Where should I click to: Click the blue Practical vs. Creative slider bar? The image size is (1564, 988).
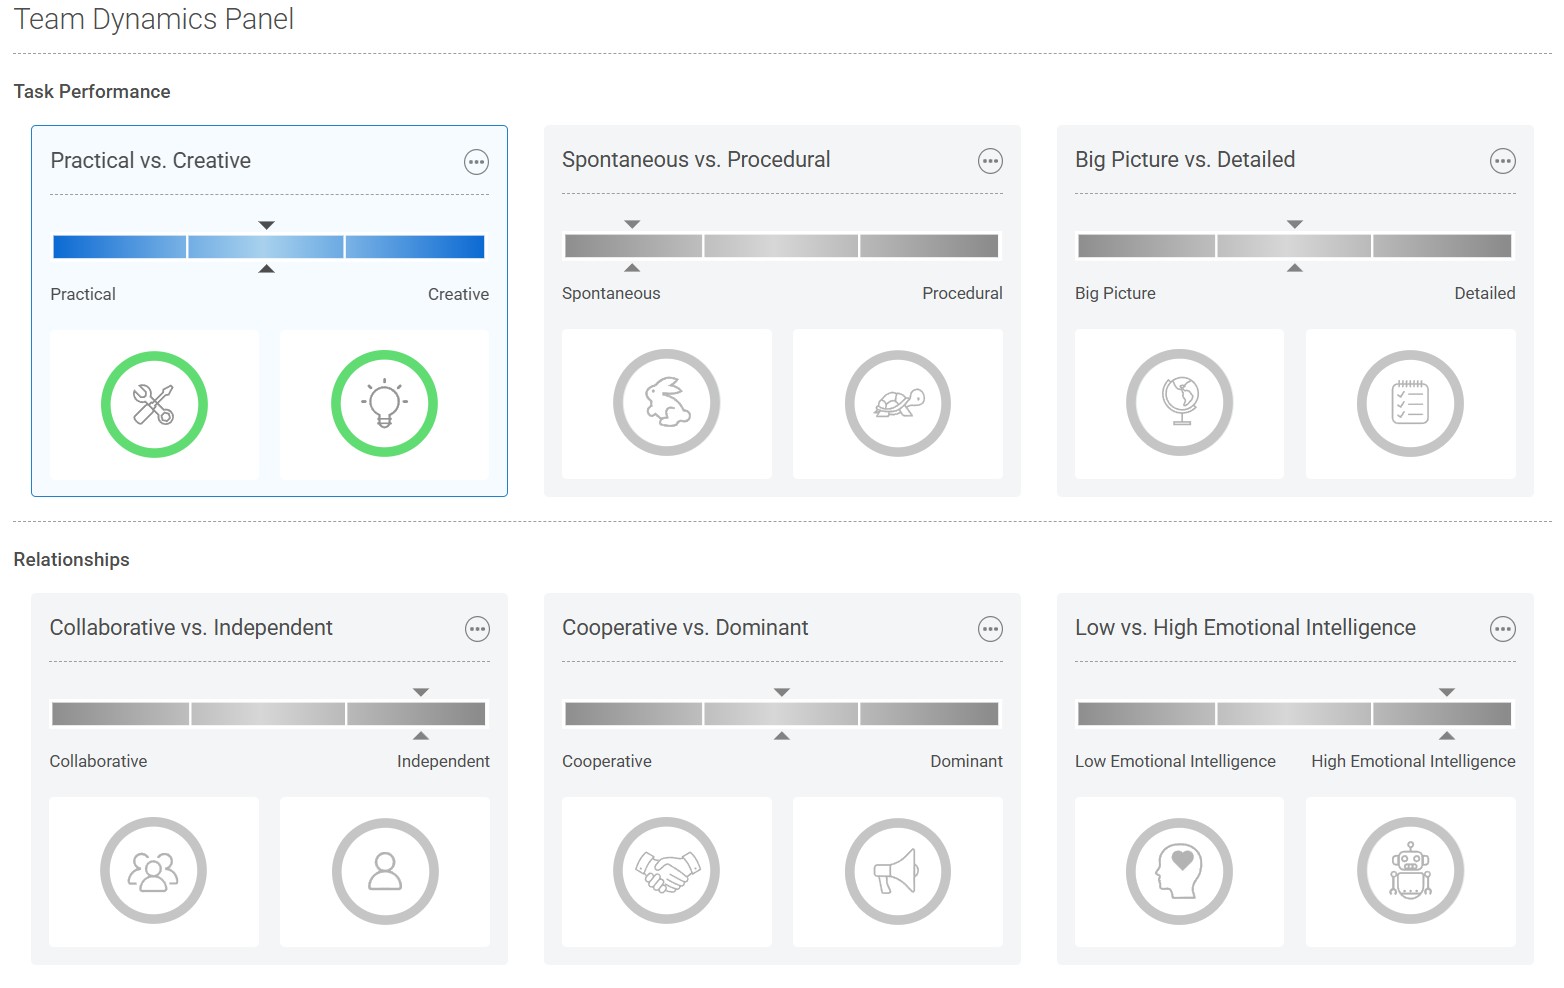pyautogui.click(x=268, y=247)
